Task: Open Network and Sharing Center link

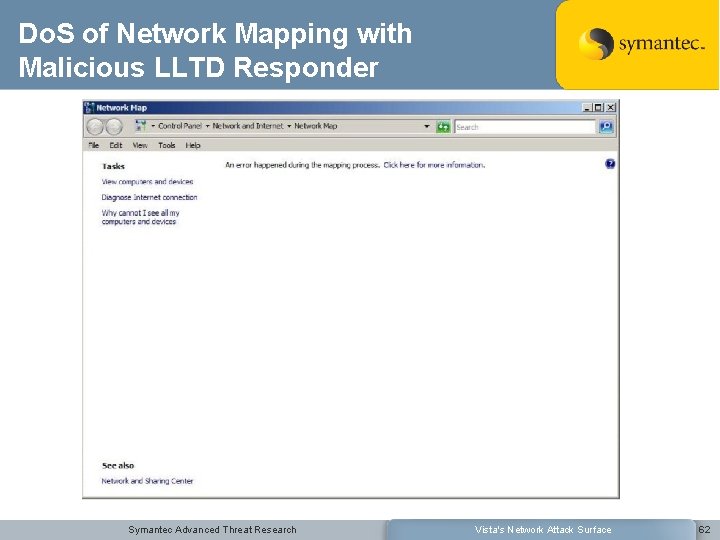Action: (147, 481)
